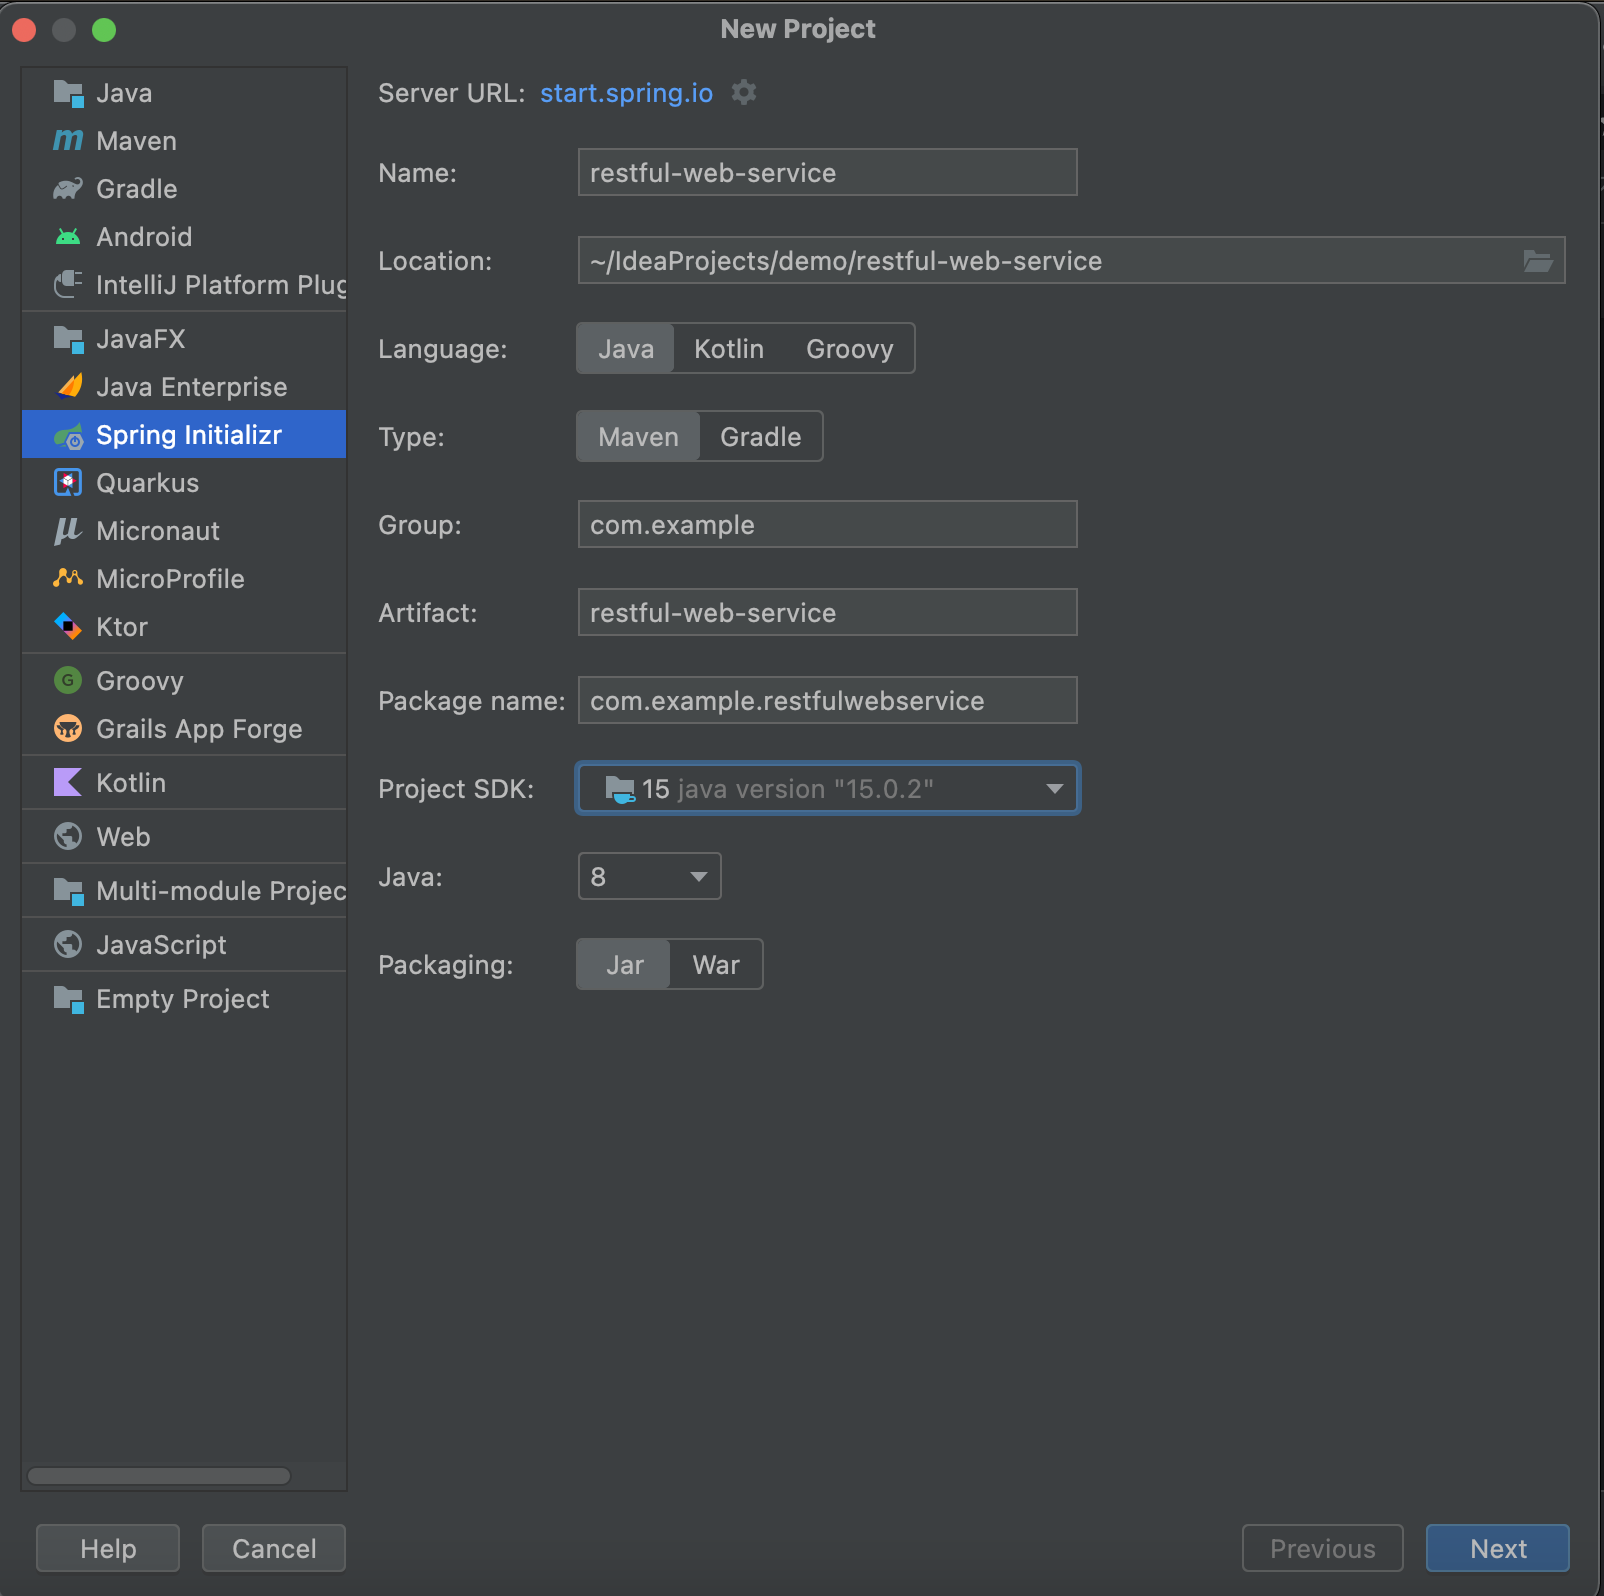
Task: Click the JavaFX folder icon
Action: (x=68, y=339)
